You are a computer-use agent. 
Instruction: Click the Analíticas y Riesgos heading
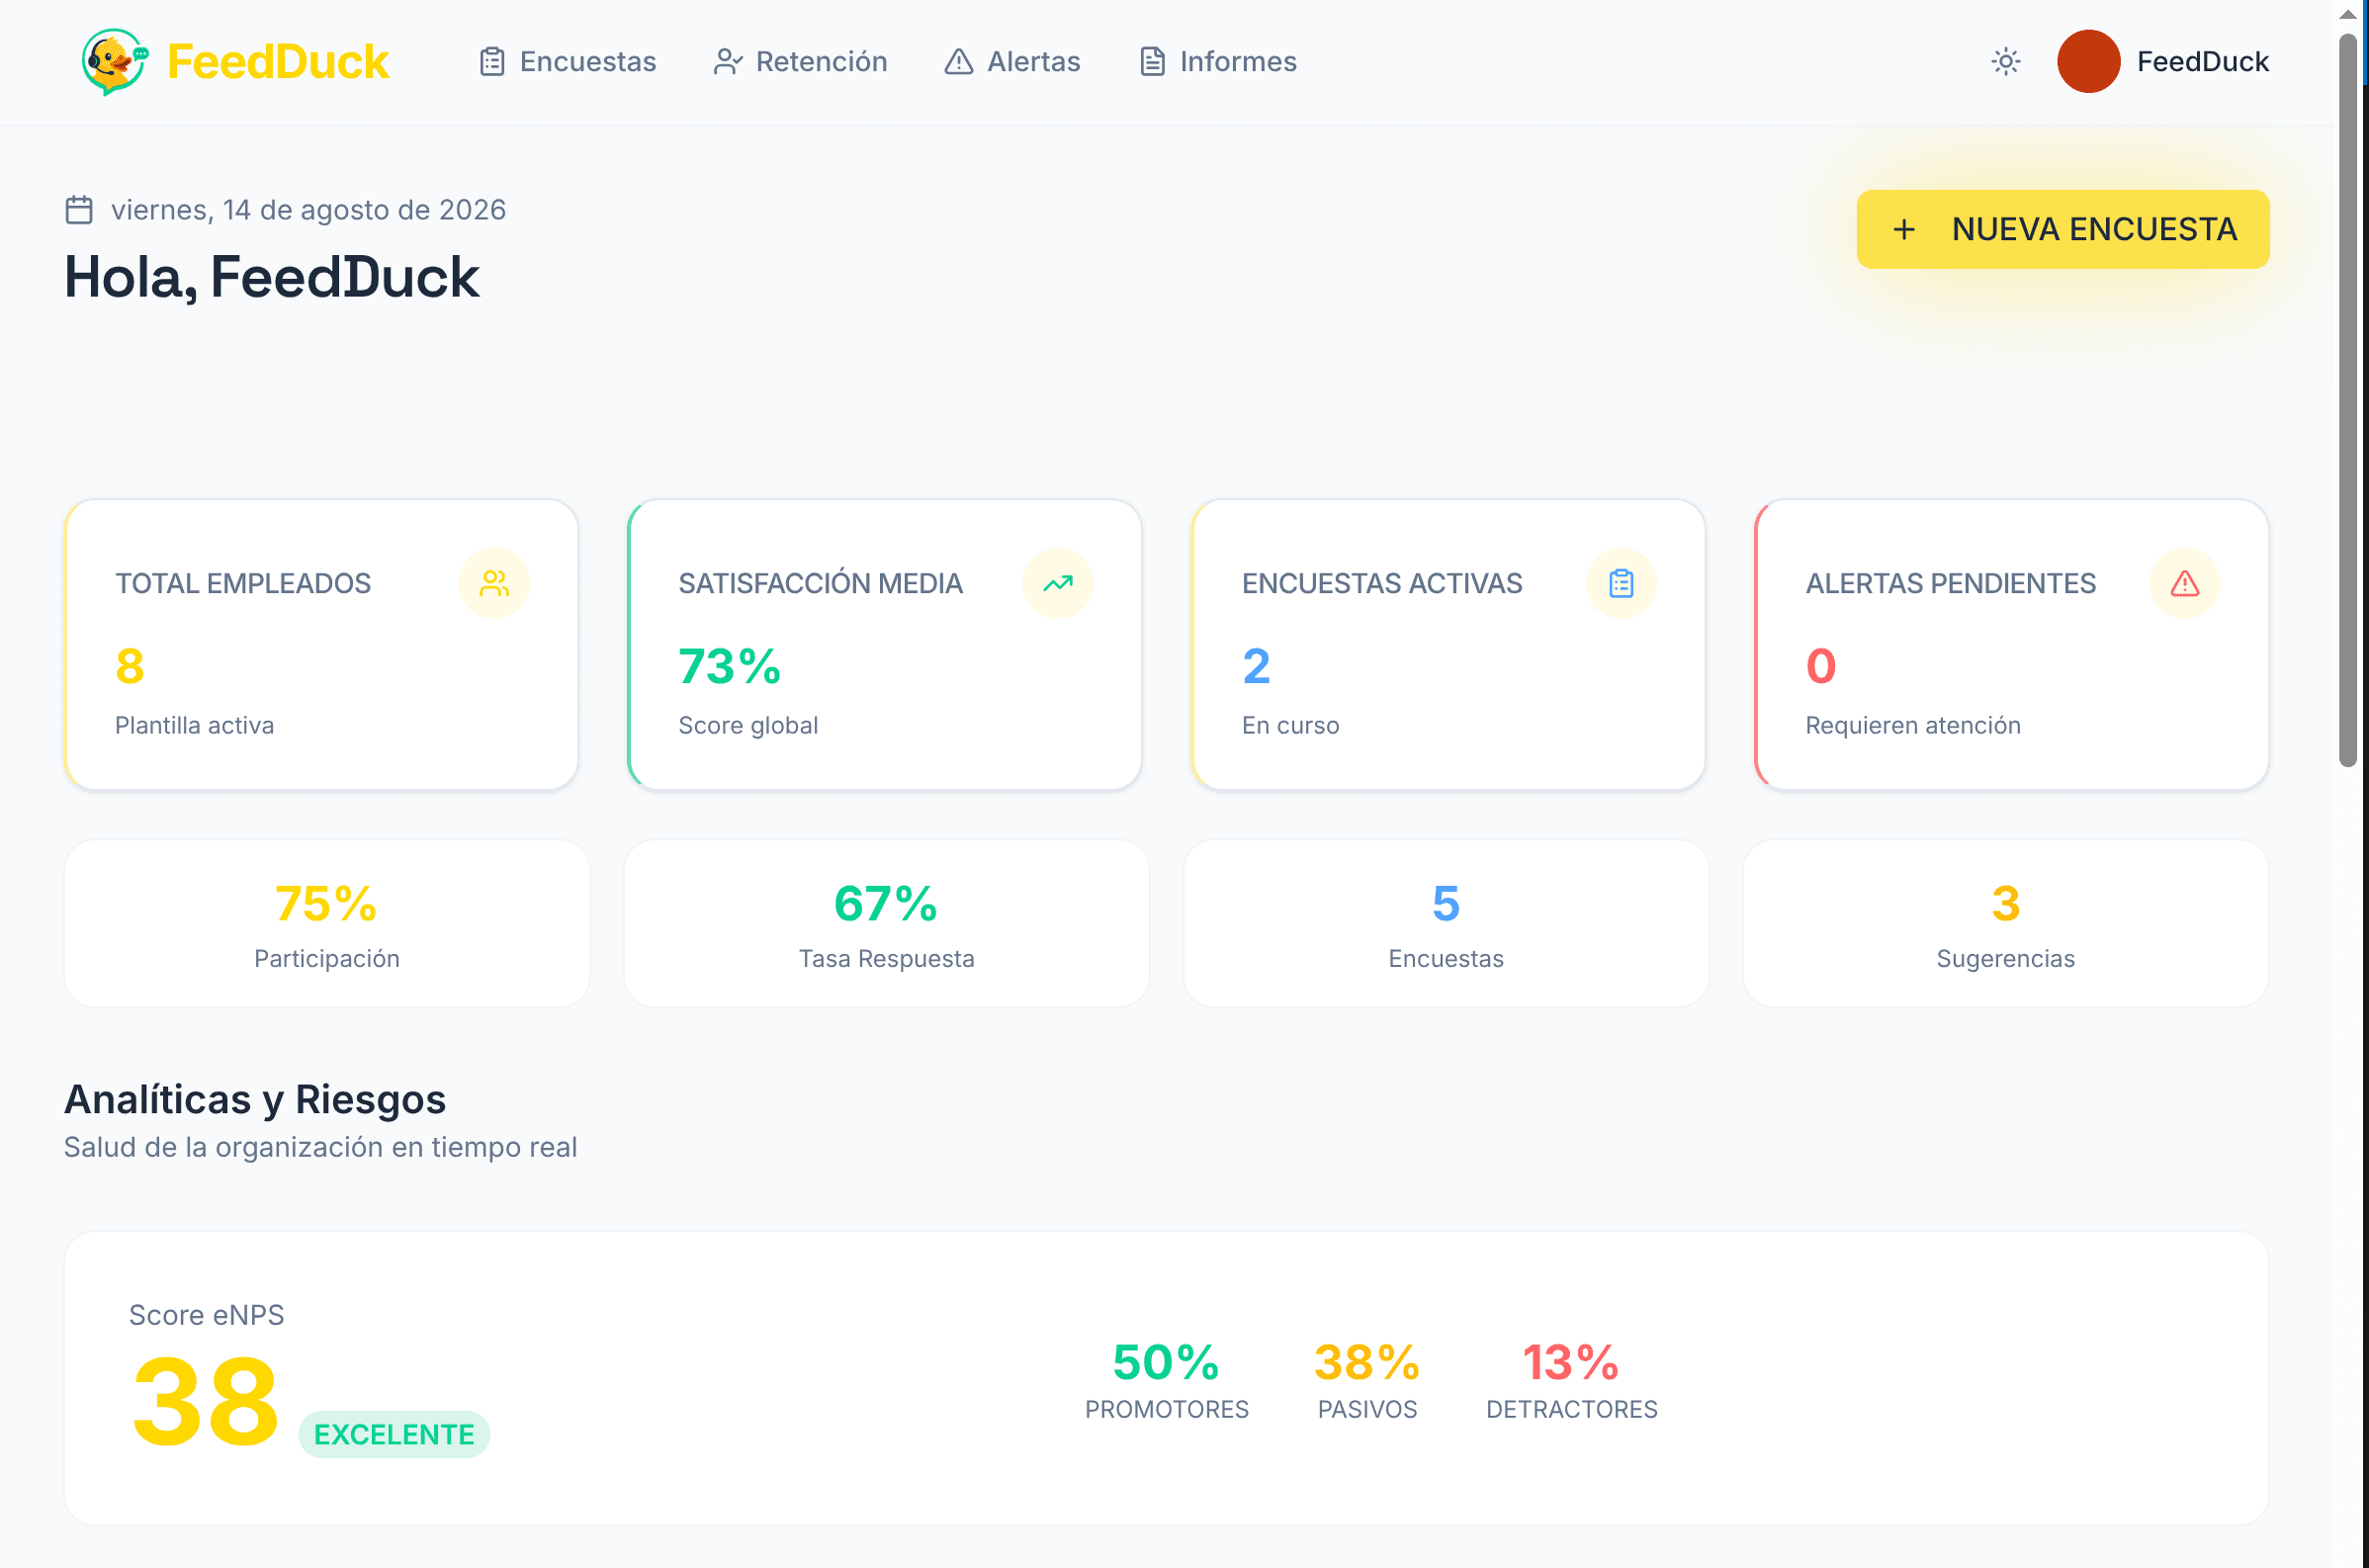[255, 1099]
